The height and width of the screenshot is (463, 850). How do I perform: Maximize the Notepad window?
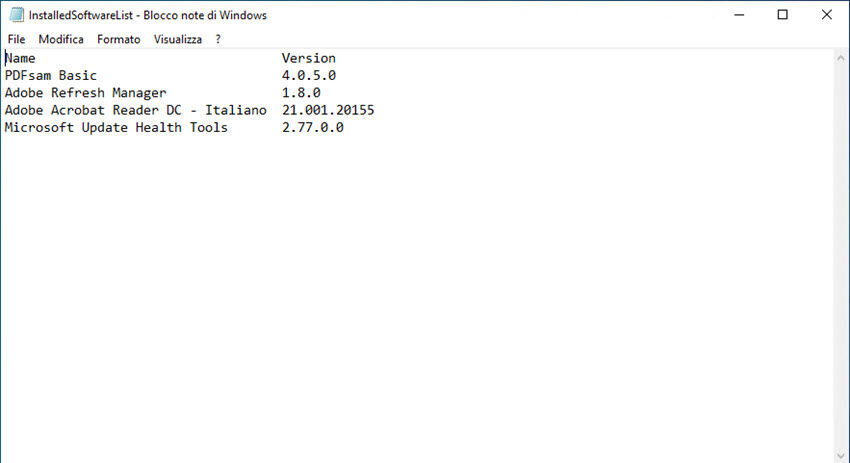pos(782,15)
